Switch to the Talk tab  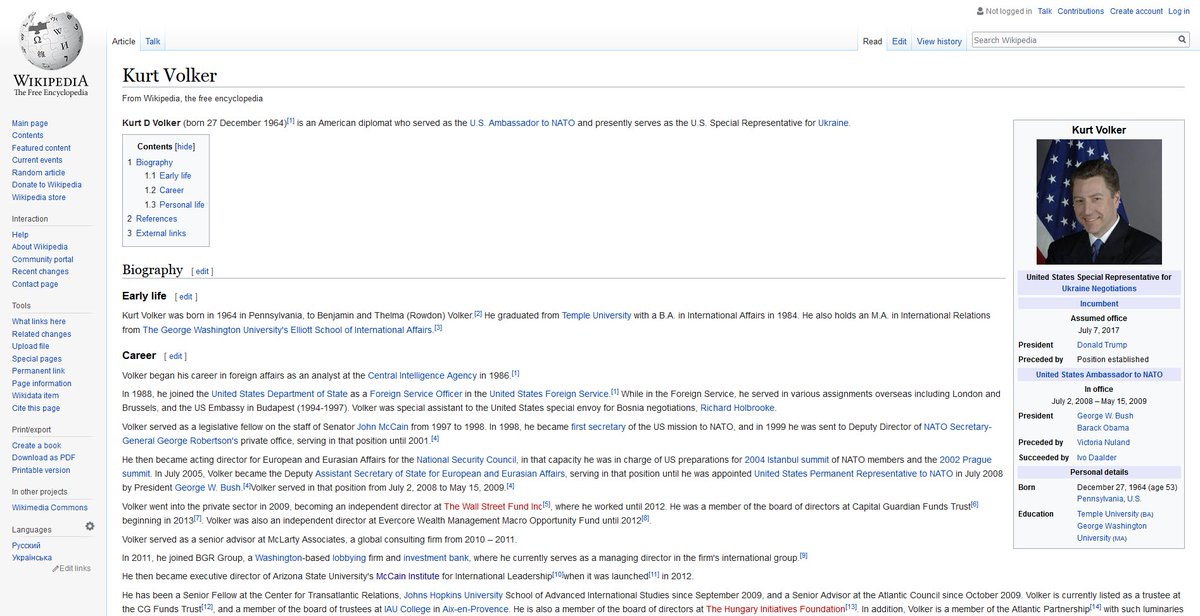(x=153, y=41)
